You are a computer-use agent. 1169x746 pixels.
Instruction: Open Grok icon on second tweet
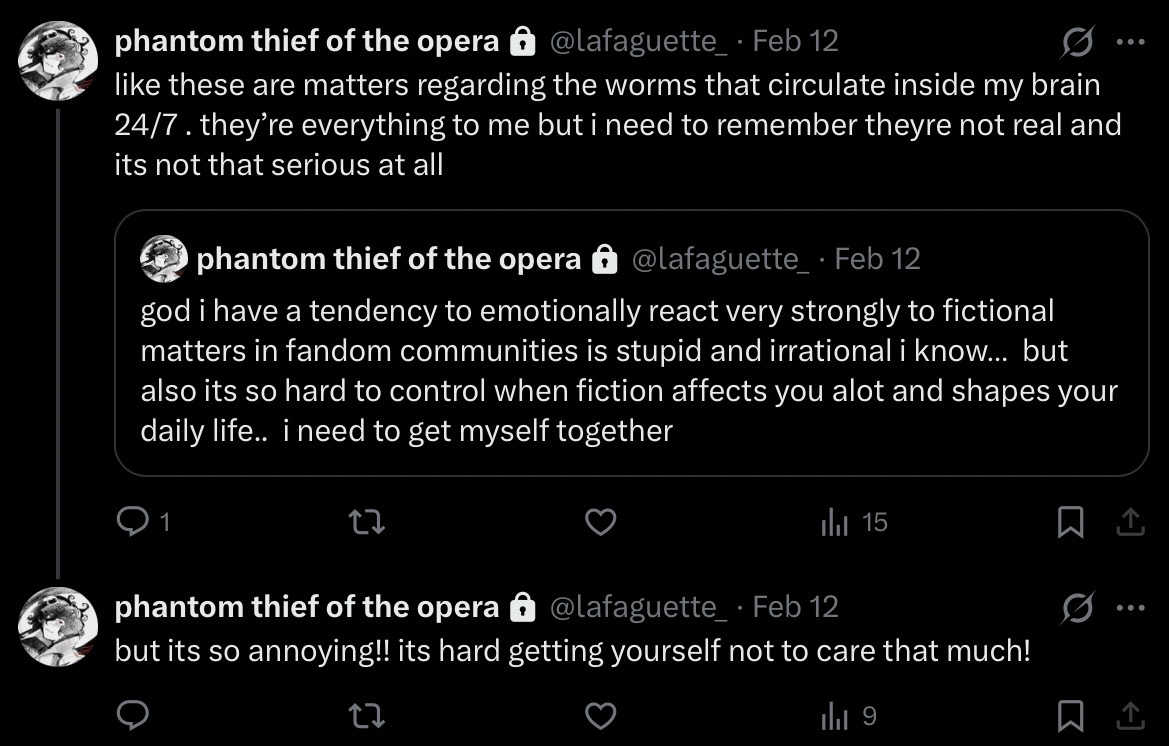pos(1079,608)
